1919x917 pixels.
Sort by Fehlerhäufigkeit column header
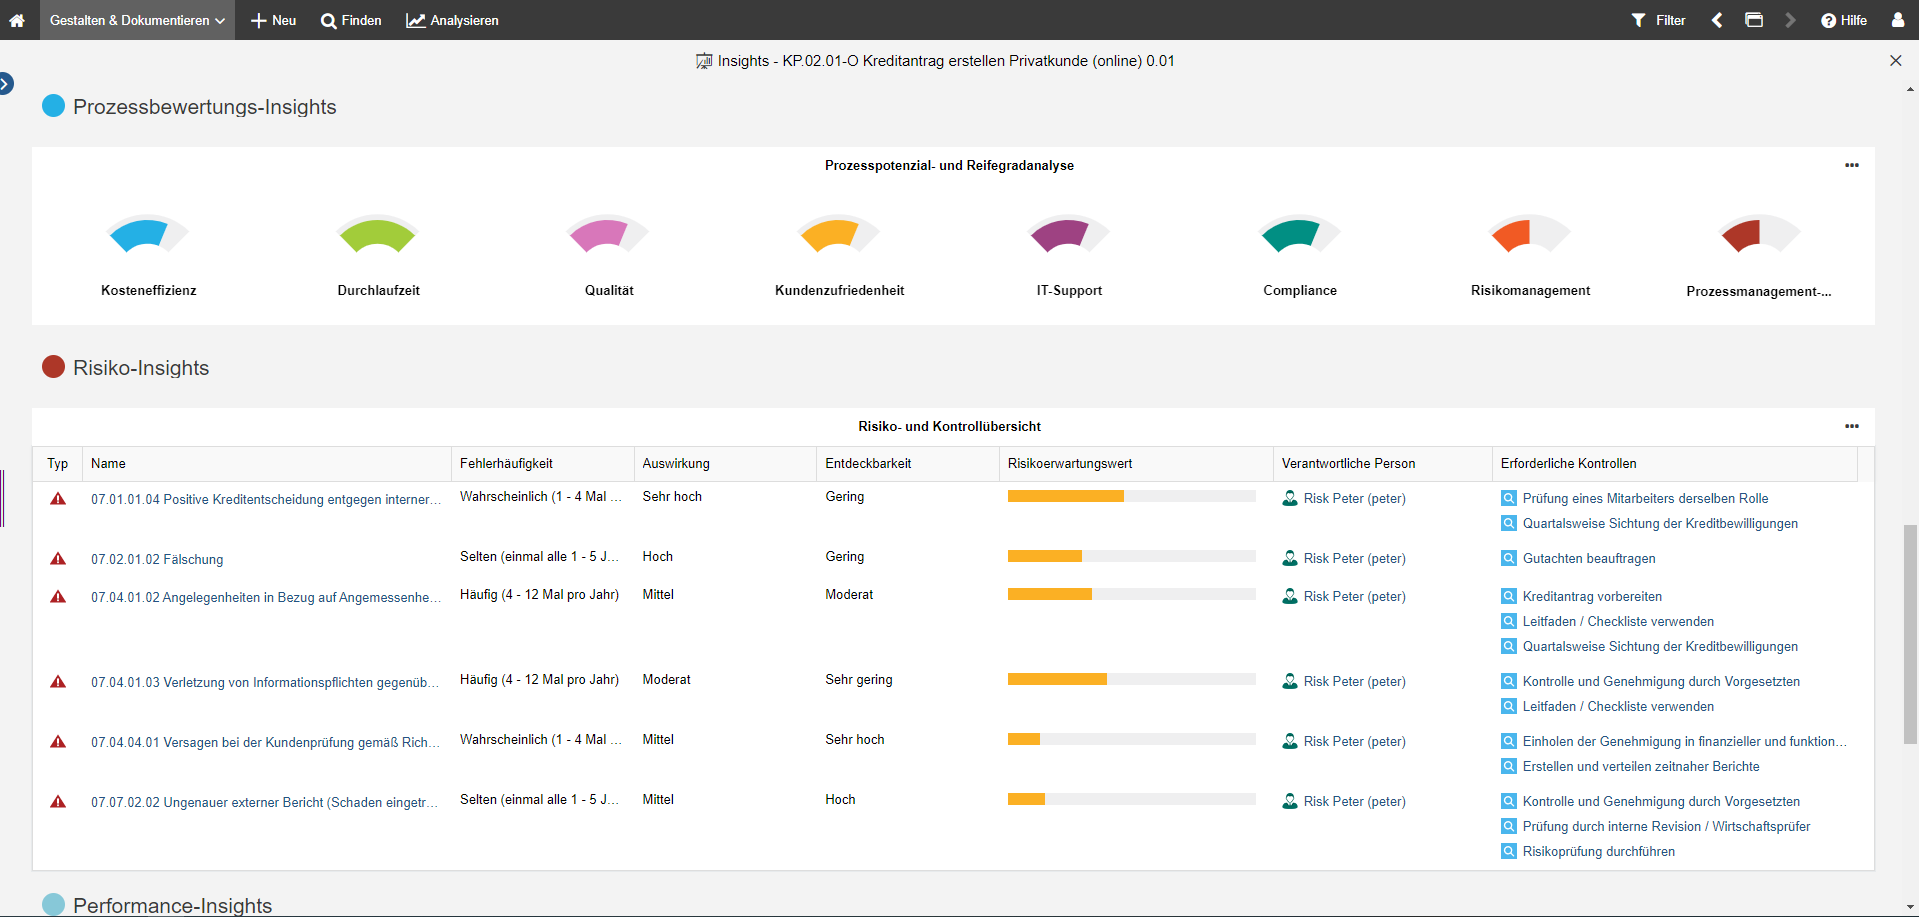tap(543, 464)
